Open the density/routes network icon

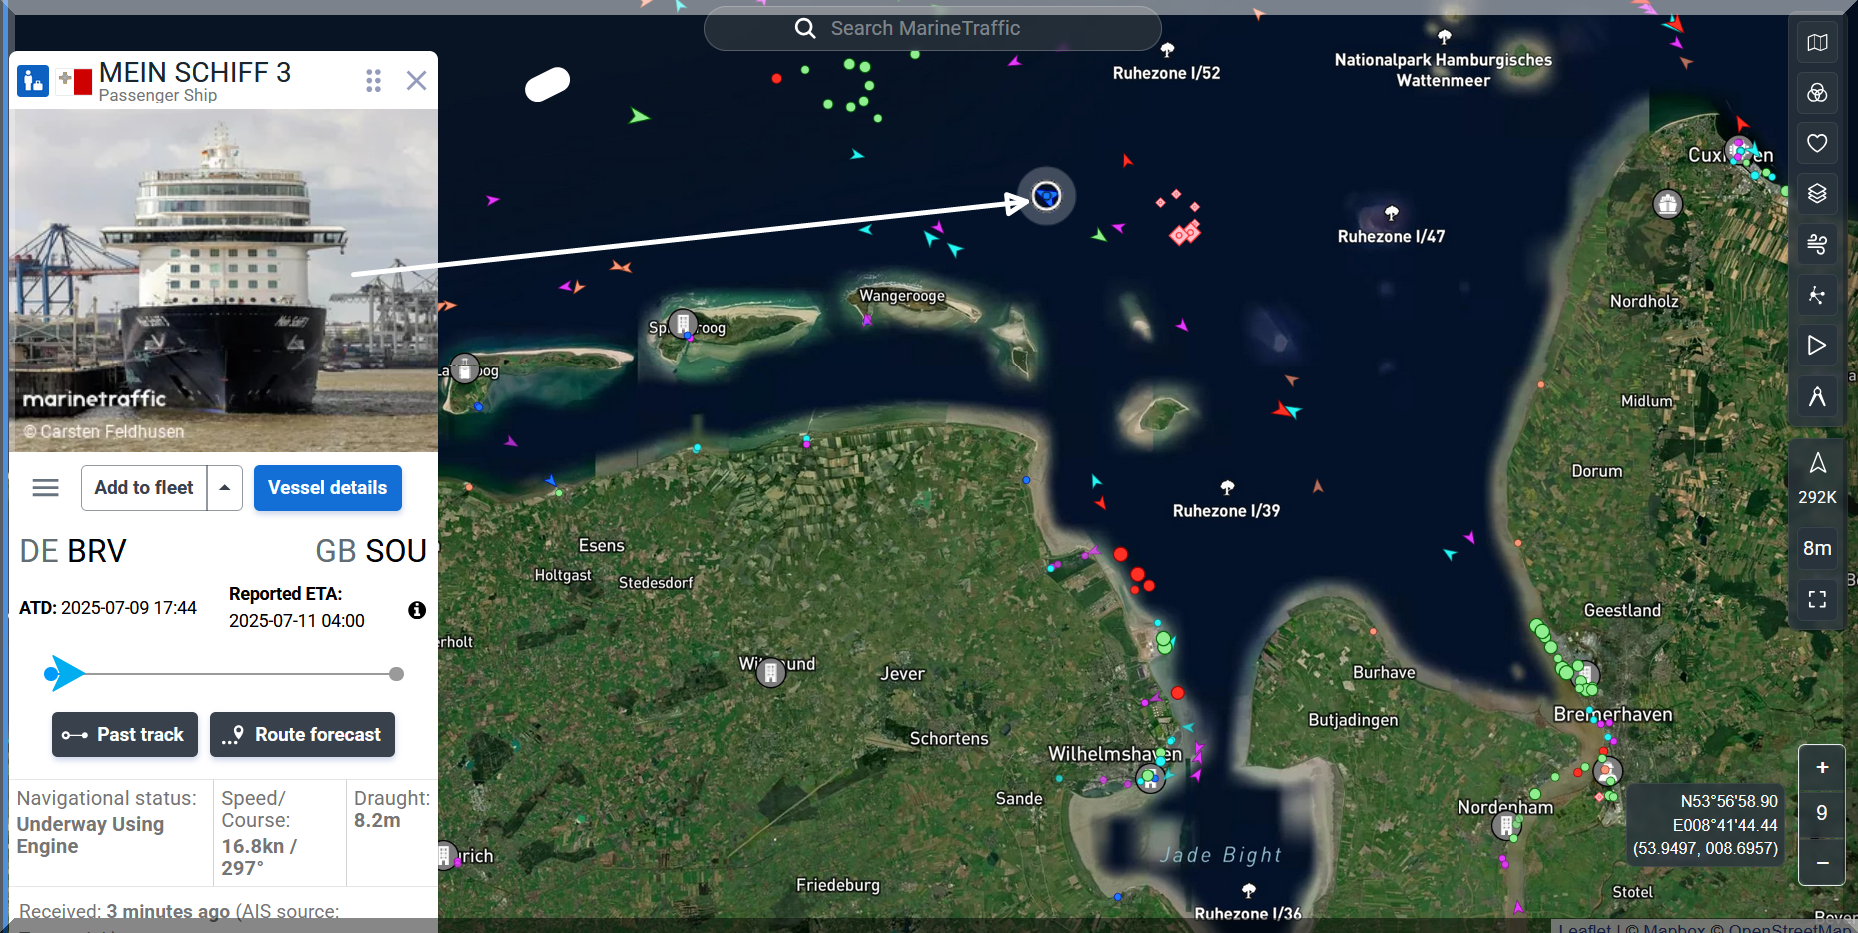pos(1817,295)
